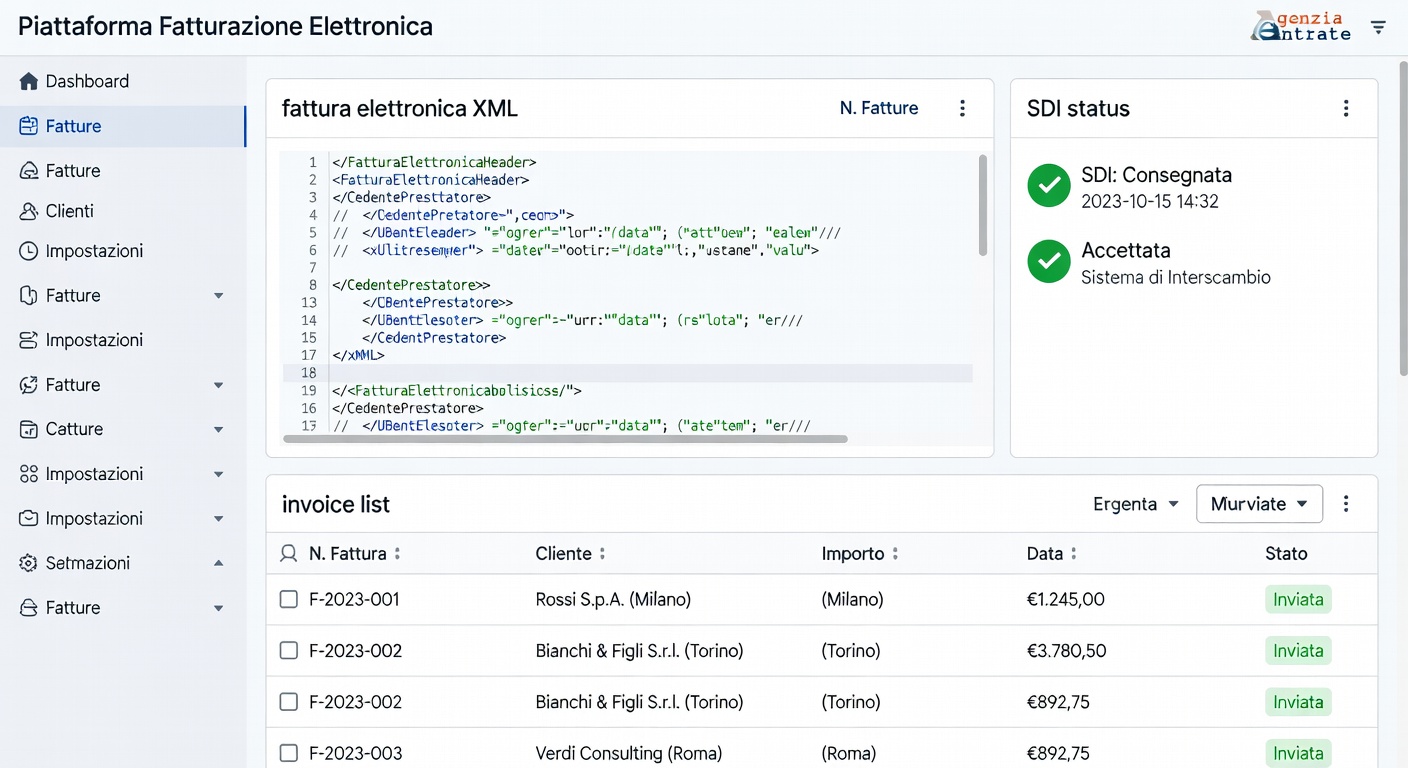The width and height of the screenshot is (1408, 768).
Task: Click the Setmazioni gear icon
Action: point(29,563)
